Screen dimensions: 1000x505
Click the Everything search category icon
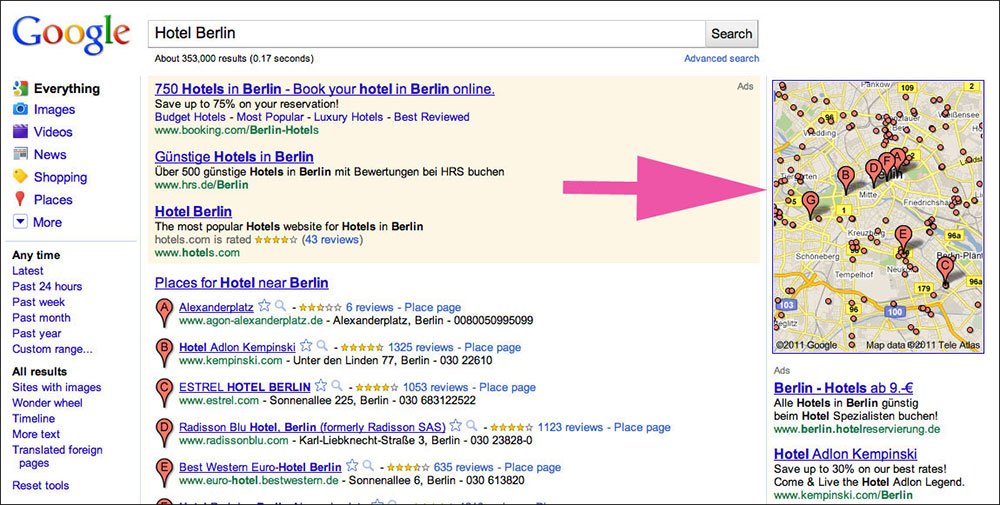click(x=20, y=89)
